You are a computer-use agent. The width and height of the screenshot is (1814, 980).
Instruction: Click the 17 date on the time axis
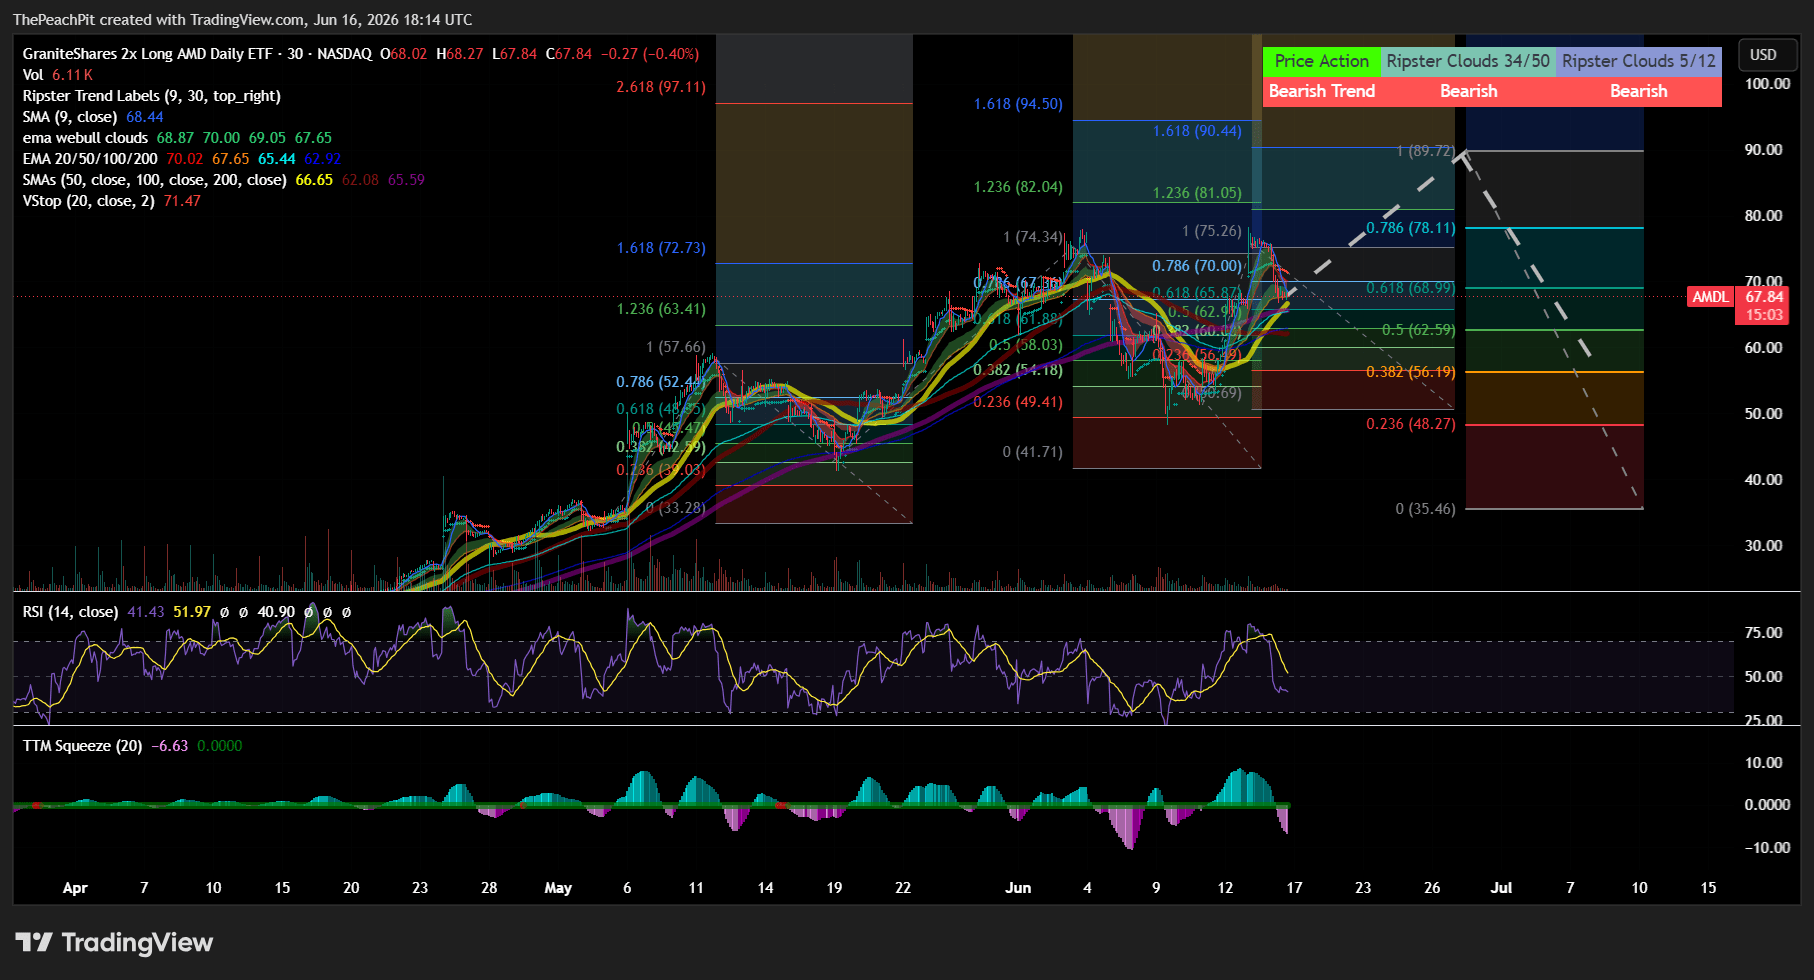tap(1294, 888)
